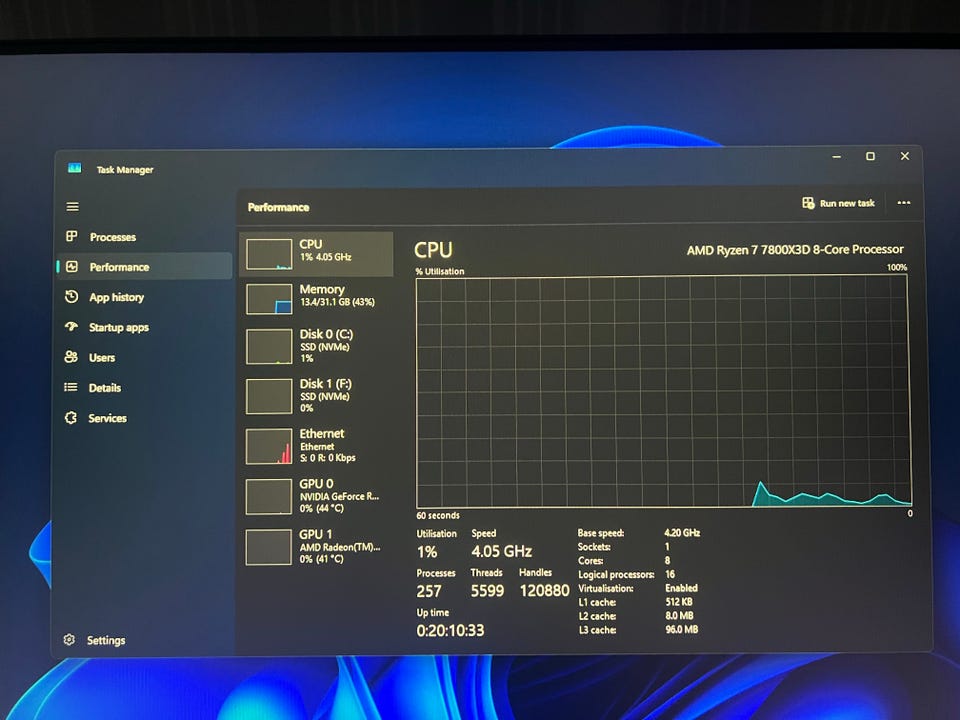
Task: Click the Base speed 4.20 GHz value
Action: click(x=682, y=533)
